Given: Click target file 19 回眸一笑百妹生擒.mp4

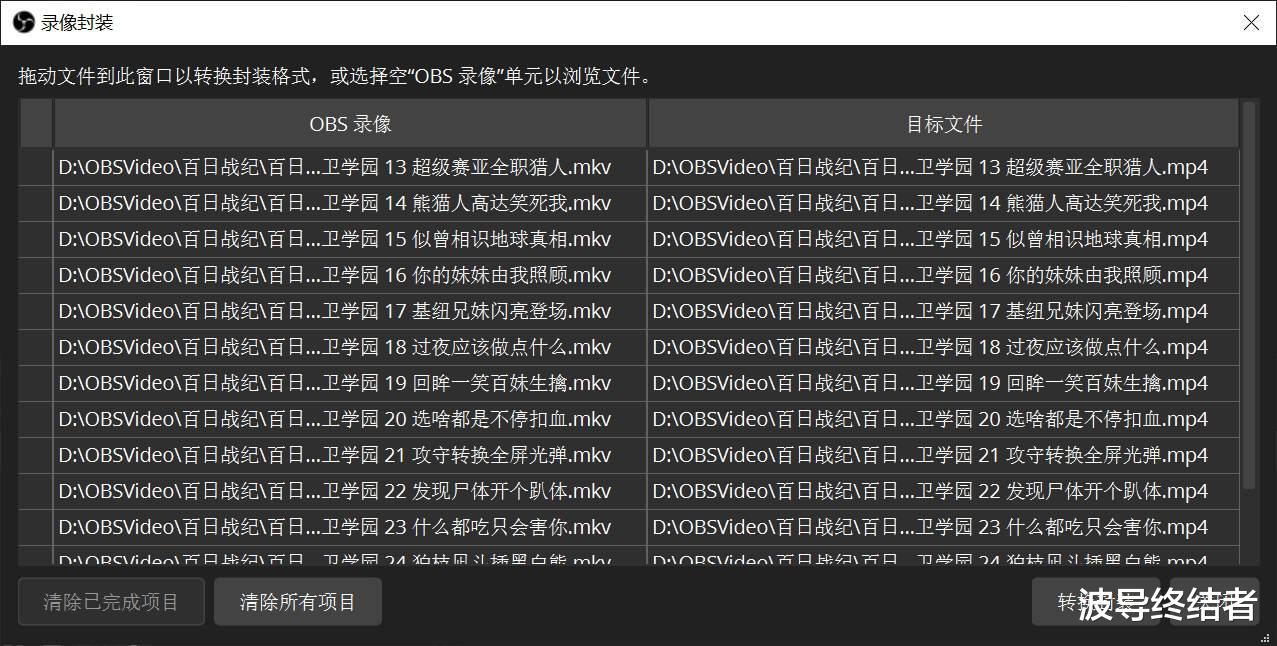Looking at the screenshot, I should pos(944,383).
